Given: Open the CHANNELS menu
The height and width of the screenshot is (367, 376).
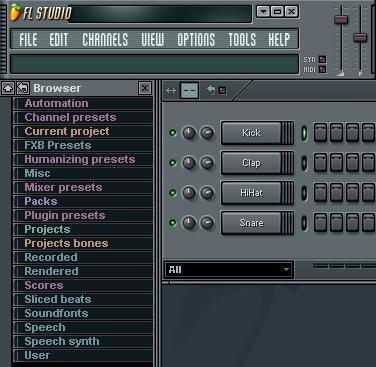Looking at the screenshot, I should pos(105,40).
